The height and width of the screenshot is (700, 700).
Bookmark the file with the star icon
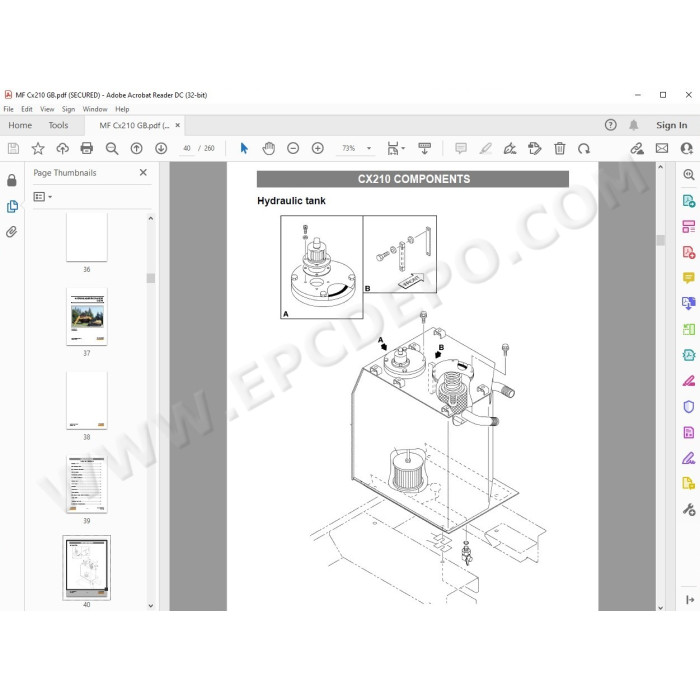pos(38,148)
